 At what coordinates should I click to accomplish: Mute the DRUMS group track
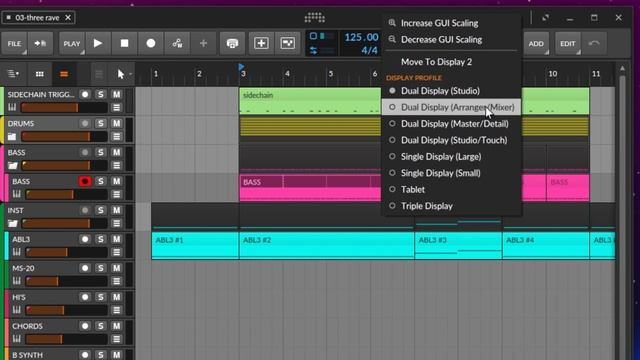(117, 123)
